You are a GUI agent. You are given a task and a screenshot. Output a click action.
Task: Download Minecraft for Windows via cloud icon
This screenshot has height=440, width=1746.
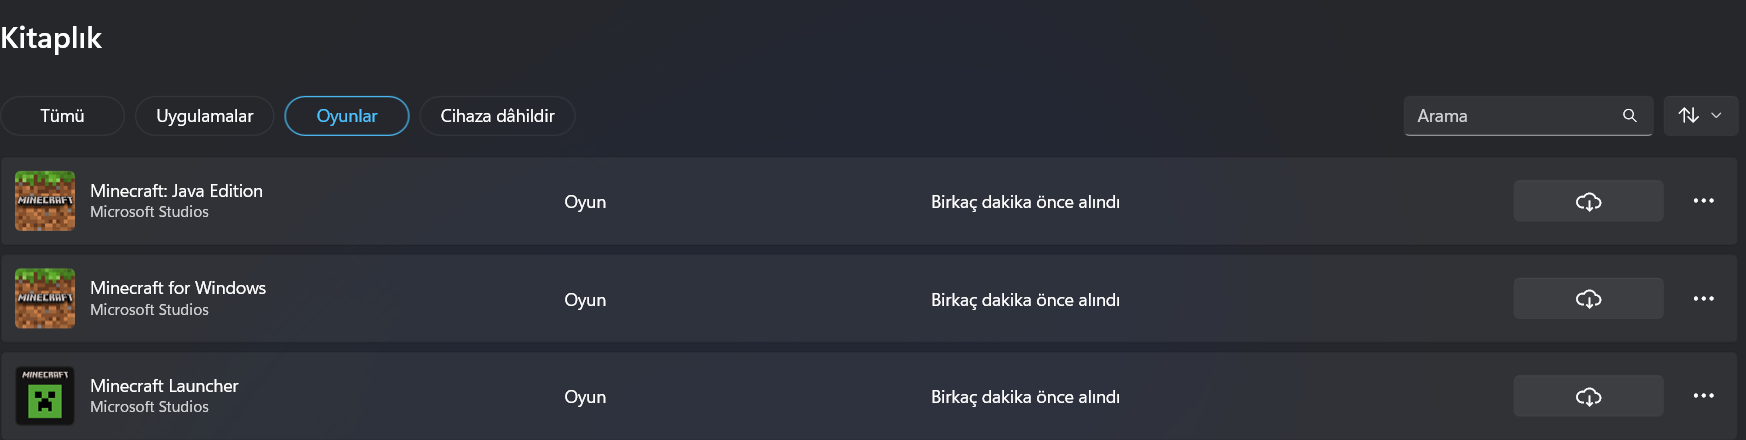pyautogui.click(x=1588, y=299)
